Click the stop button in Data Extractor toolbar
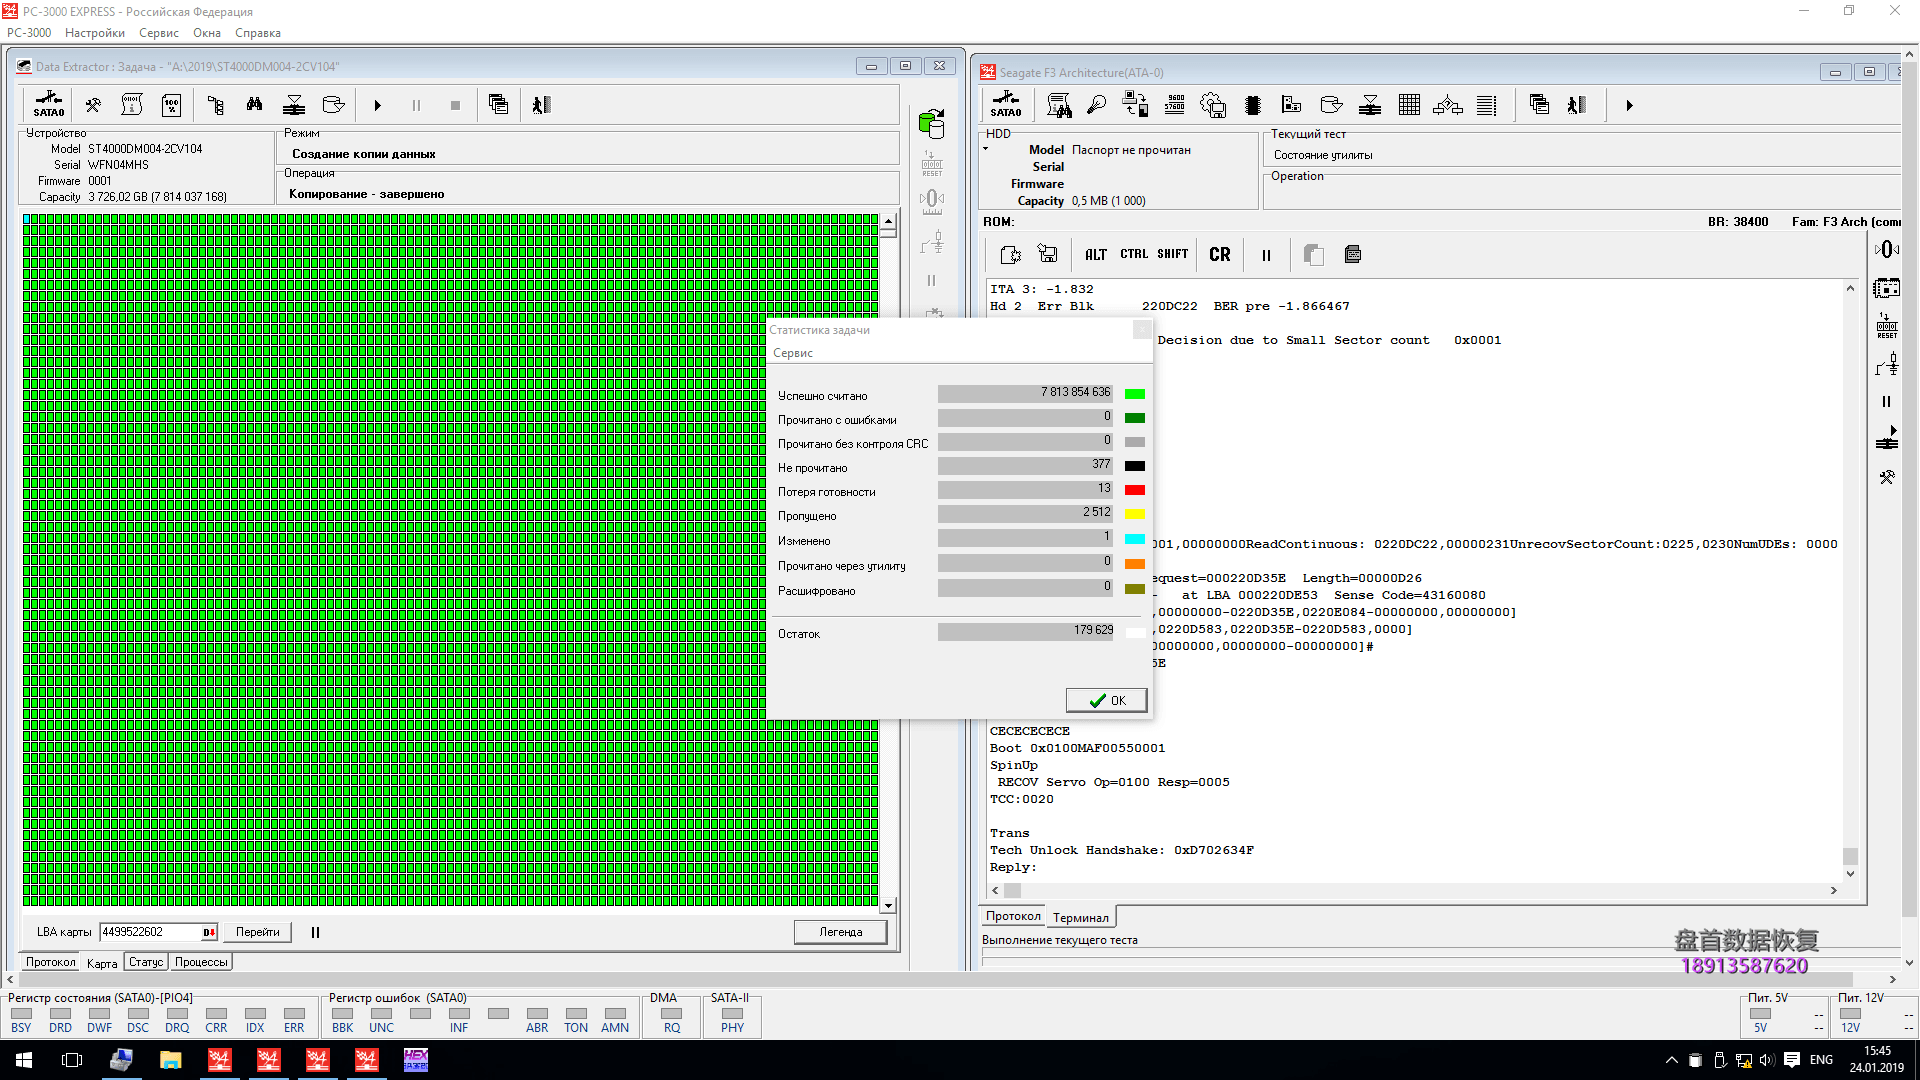Viewport: 1920px width, 1080px height. point(455,105)
